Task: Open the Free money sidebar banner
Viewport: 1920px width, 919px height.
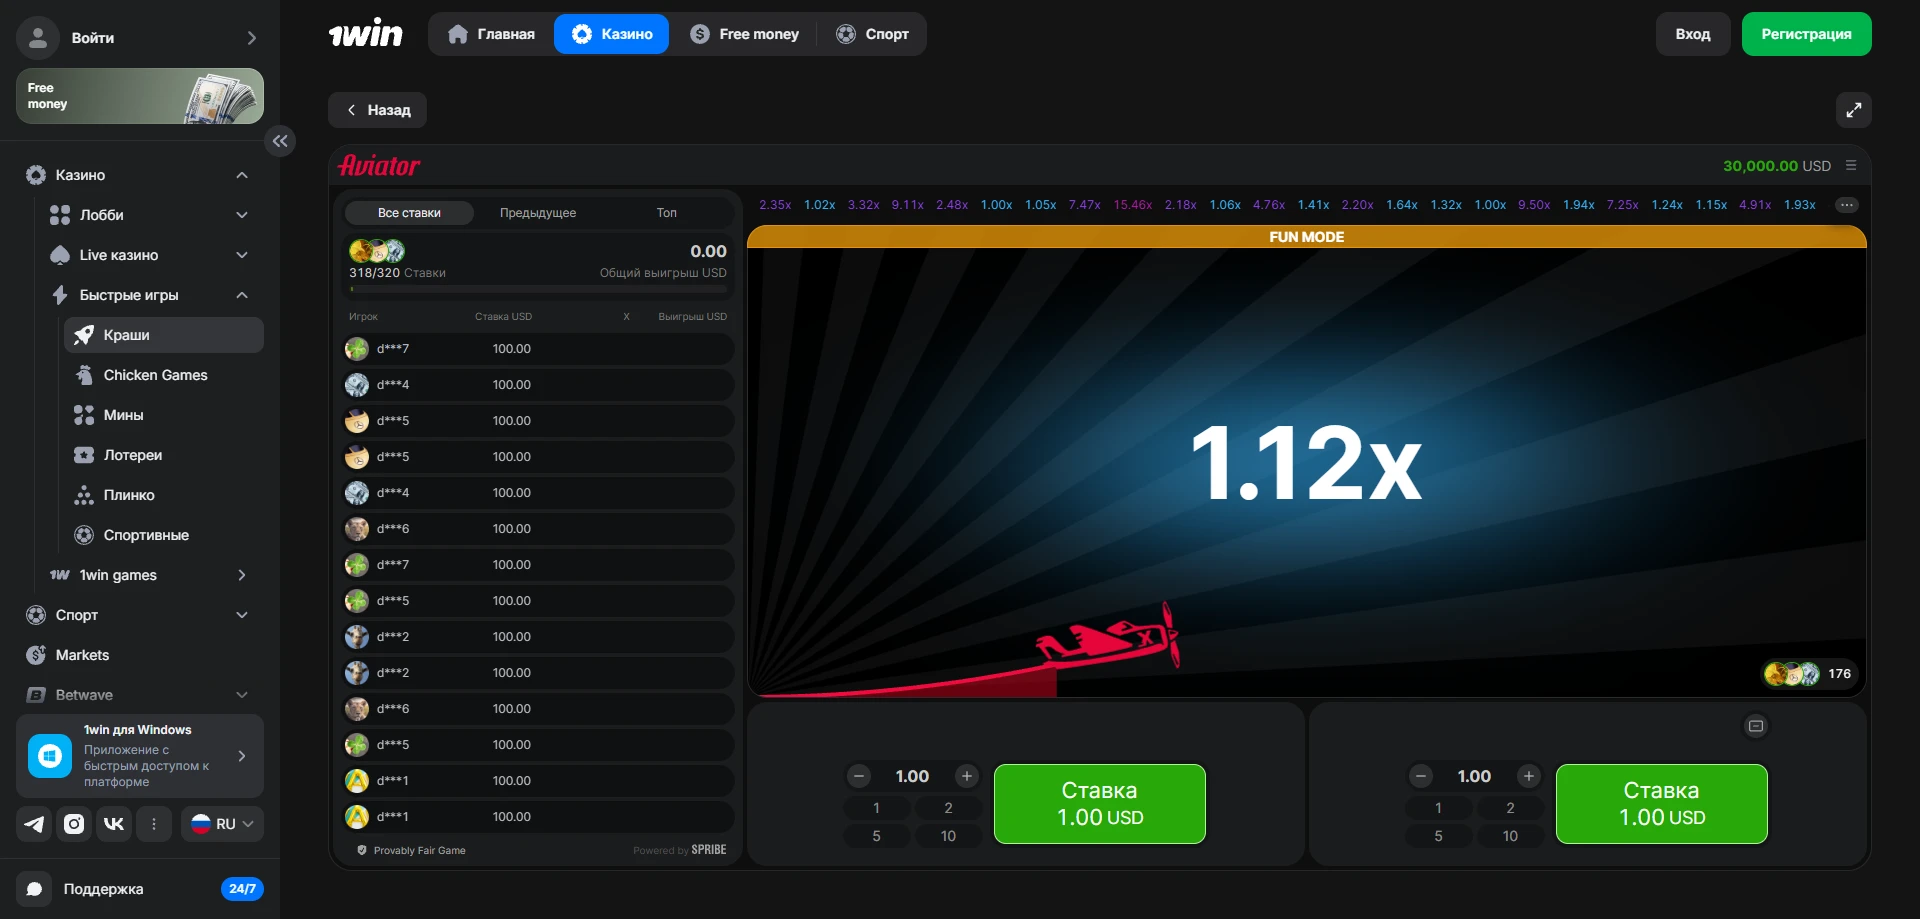Action: point(140,96)
